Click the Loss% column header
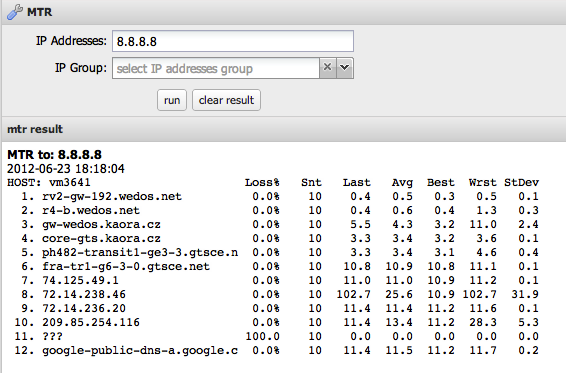Image resolution: width=566 pixels, height=373 pixels. coord(262,182)
